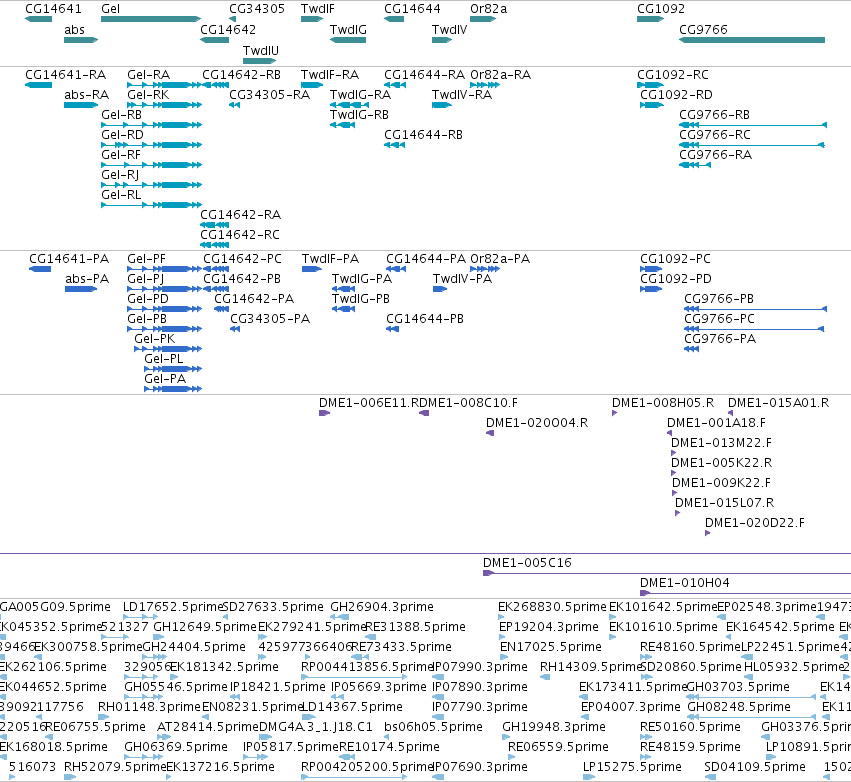
Task: Select clone end DME1-013M22.F
Action: (721, 442)
